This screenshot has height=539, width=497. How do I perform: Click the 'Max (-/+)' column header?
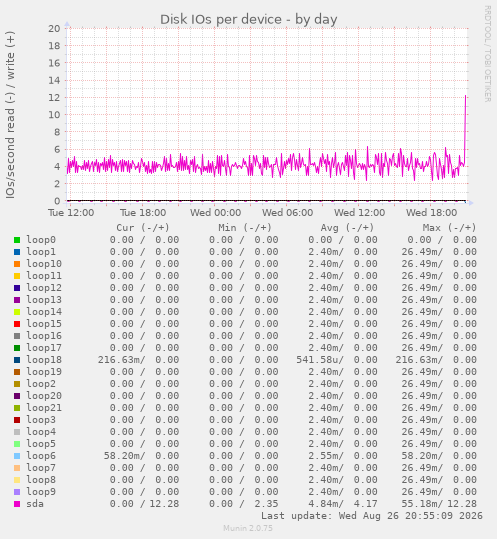point(449,228)
